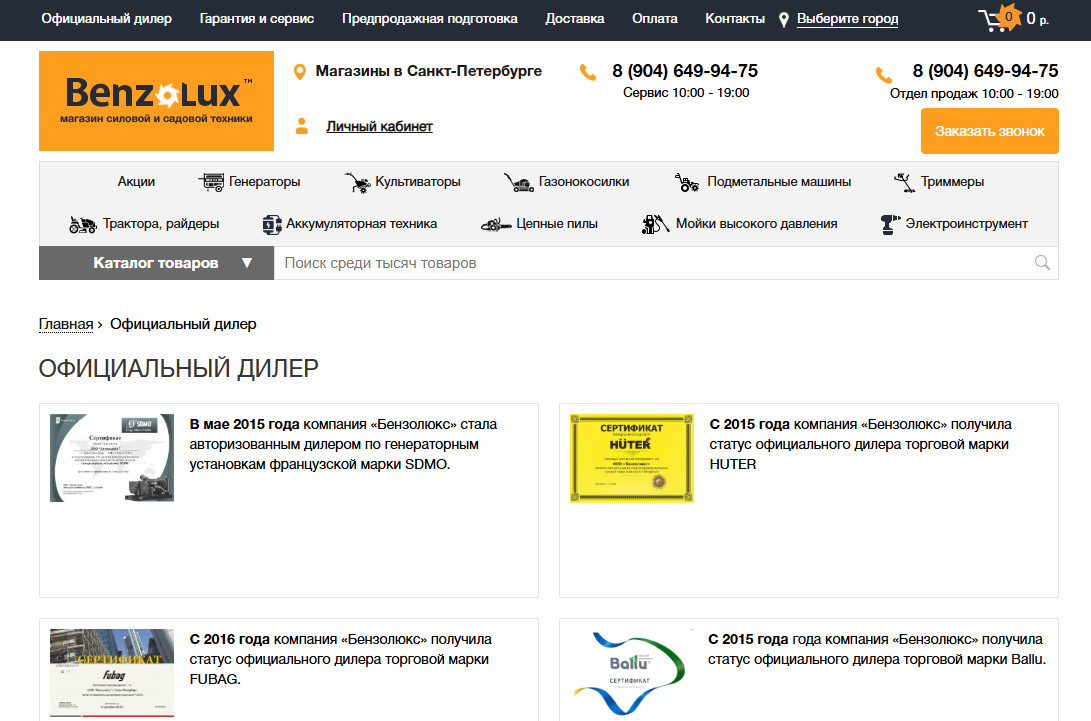Open the Выберите город selector
Screen dimensions: 1091x721
pyautogui.click(x=845, y=18)
